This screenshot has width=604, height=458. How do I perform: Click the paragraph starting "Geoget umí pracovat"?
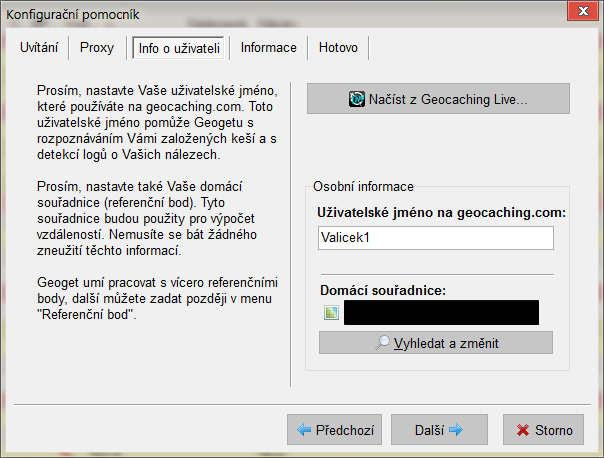tap(157, 299)
